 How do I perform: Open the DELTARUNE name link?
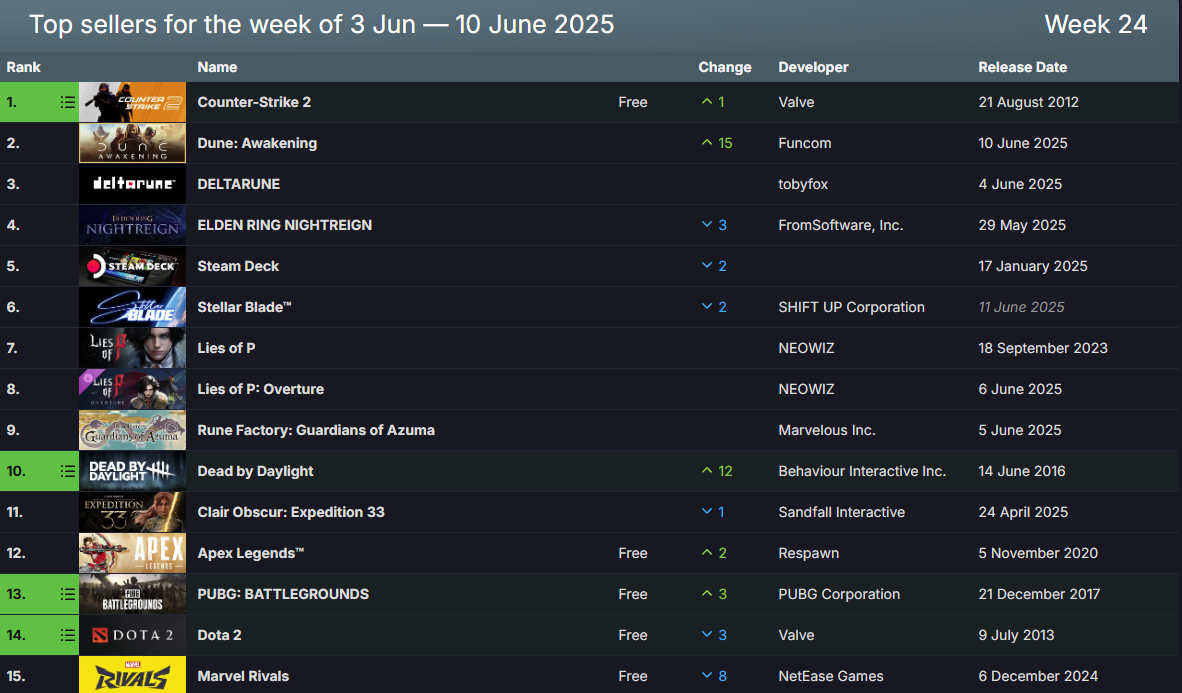238,184
